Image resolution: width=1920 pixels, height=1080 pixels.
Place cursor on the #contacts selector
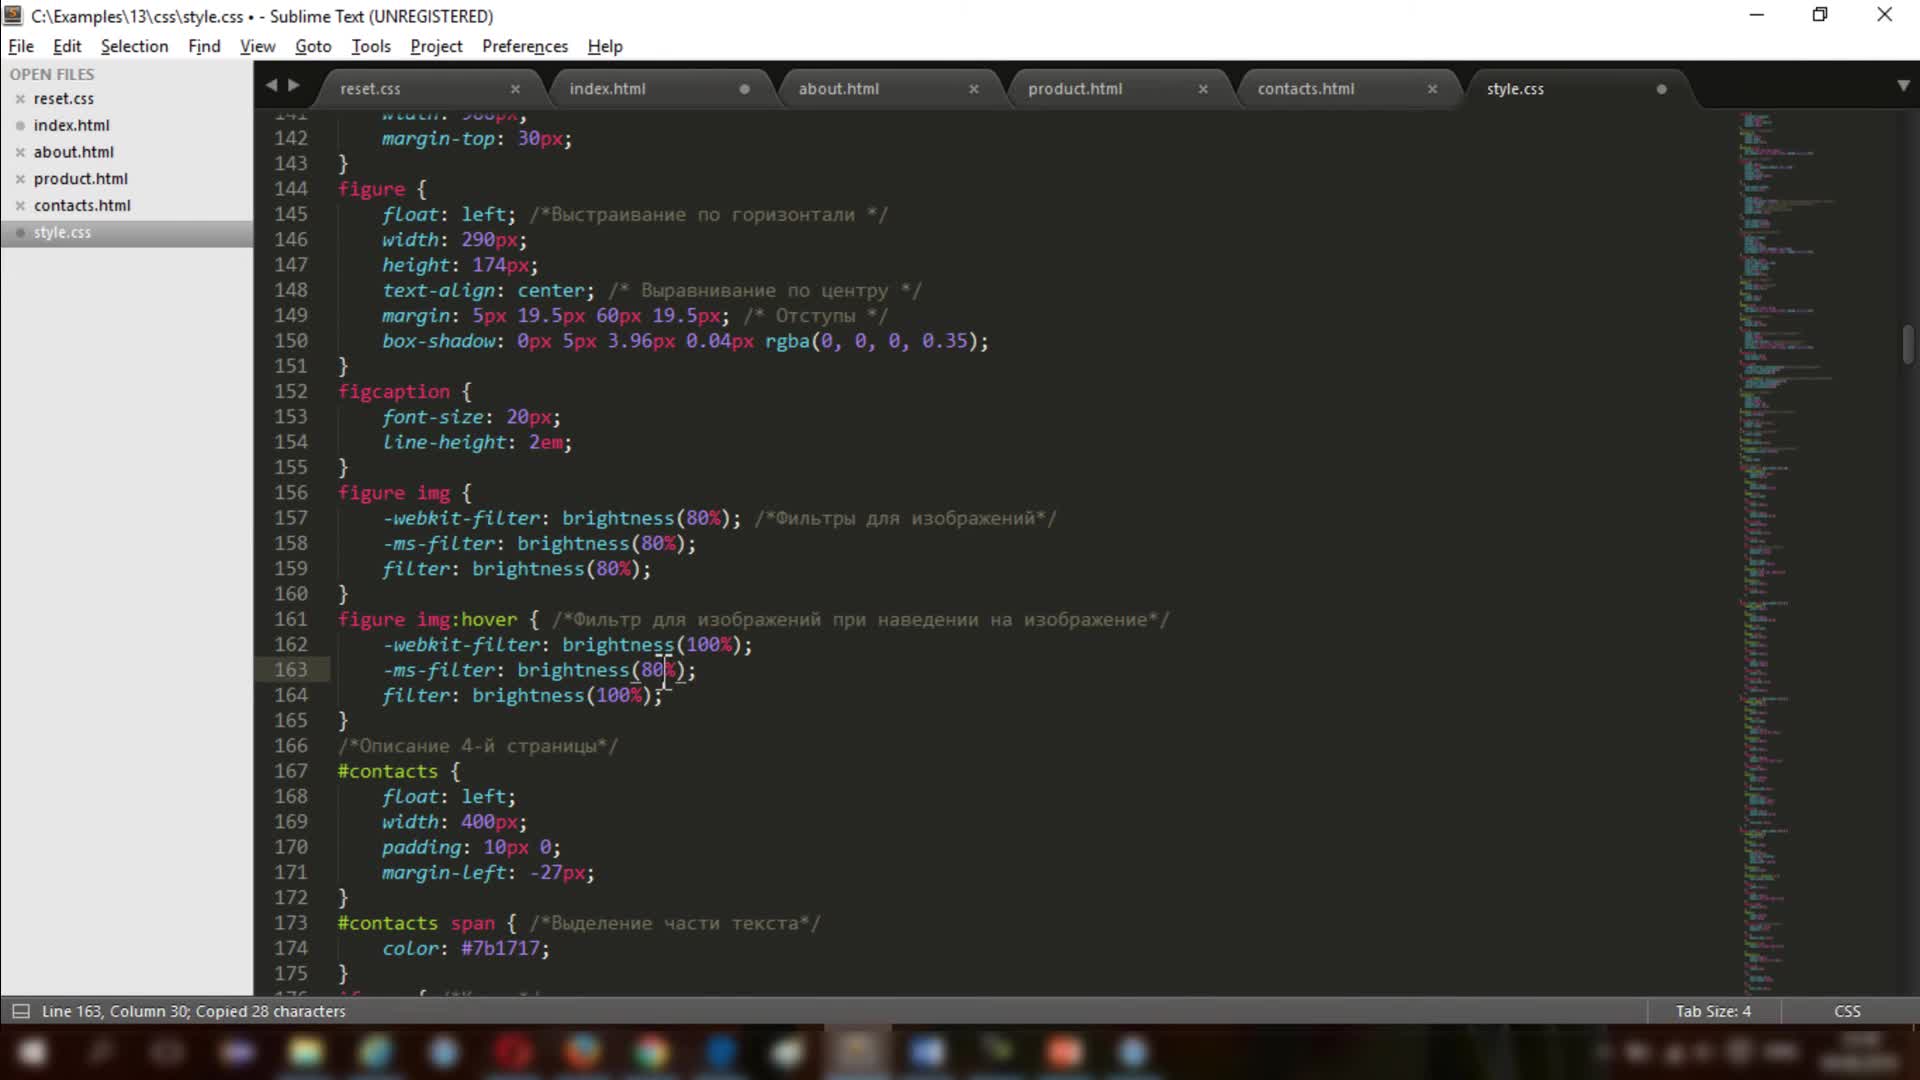pyautogui.click(x=388, y=771)
